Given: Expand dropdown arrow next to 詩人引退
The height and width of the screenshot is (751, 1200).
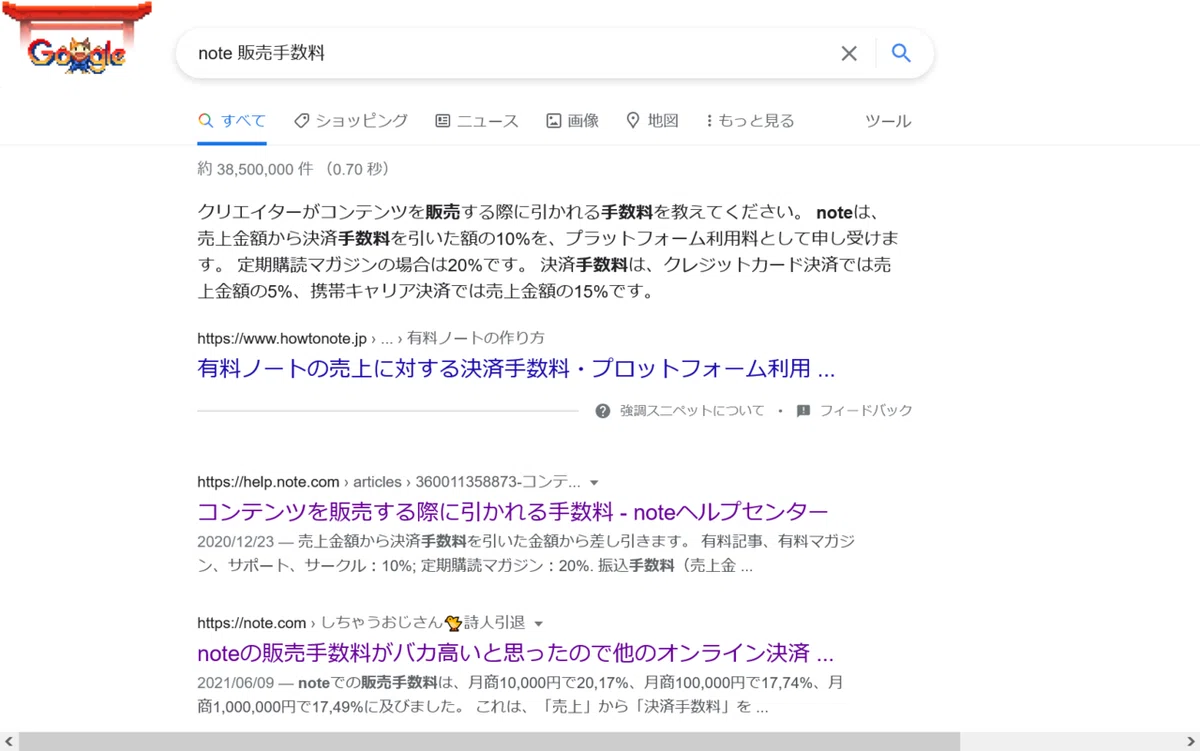Looking at the screenshot, I should pyautogui.click(x=538, y=624).
